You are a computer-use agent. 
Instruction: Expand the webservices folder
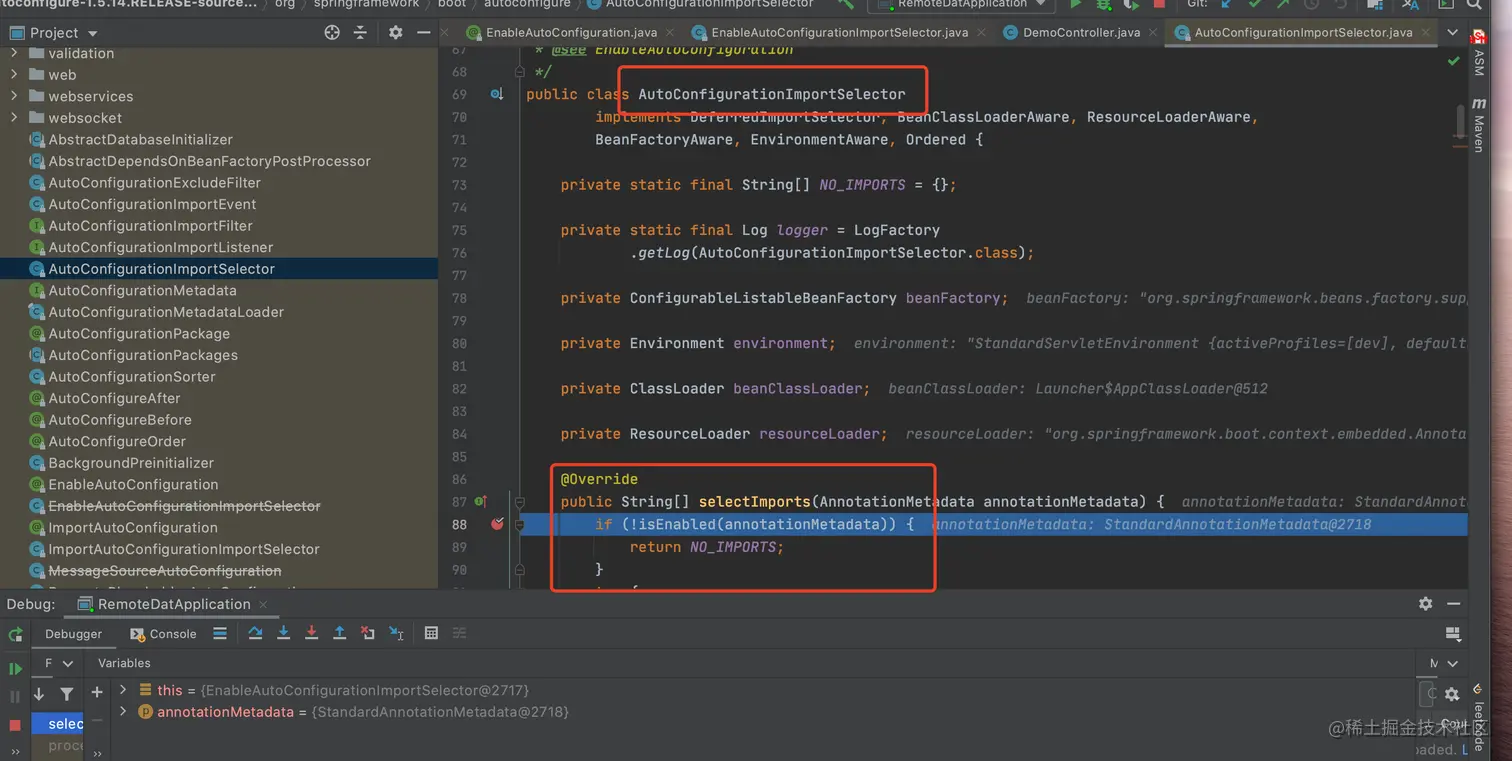pyautogui.click(x=13, y=96)
